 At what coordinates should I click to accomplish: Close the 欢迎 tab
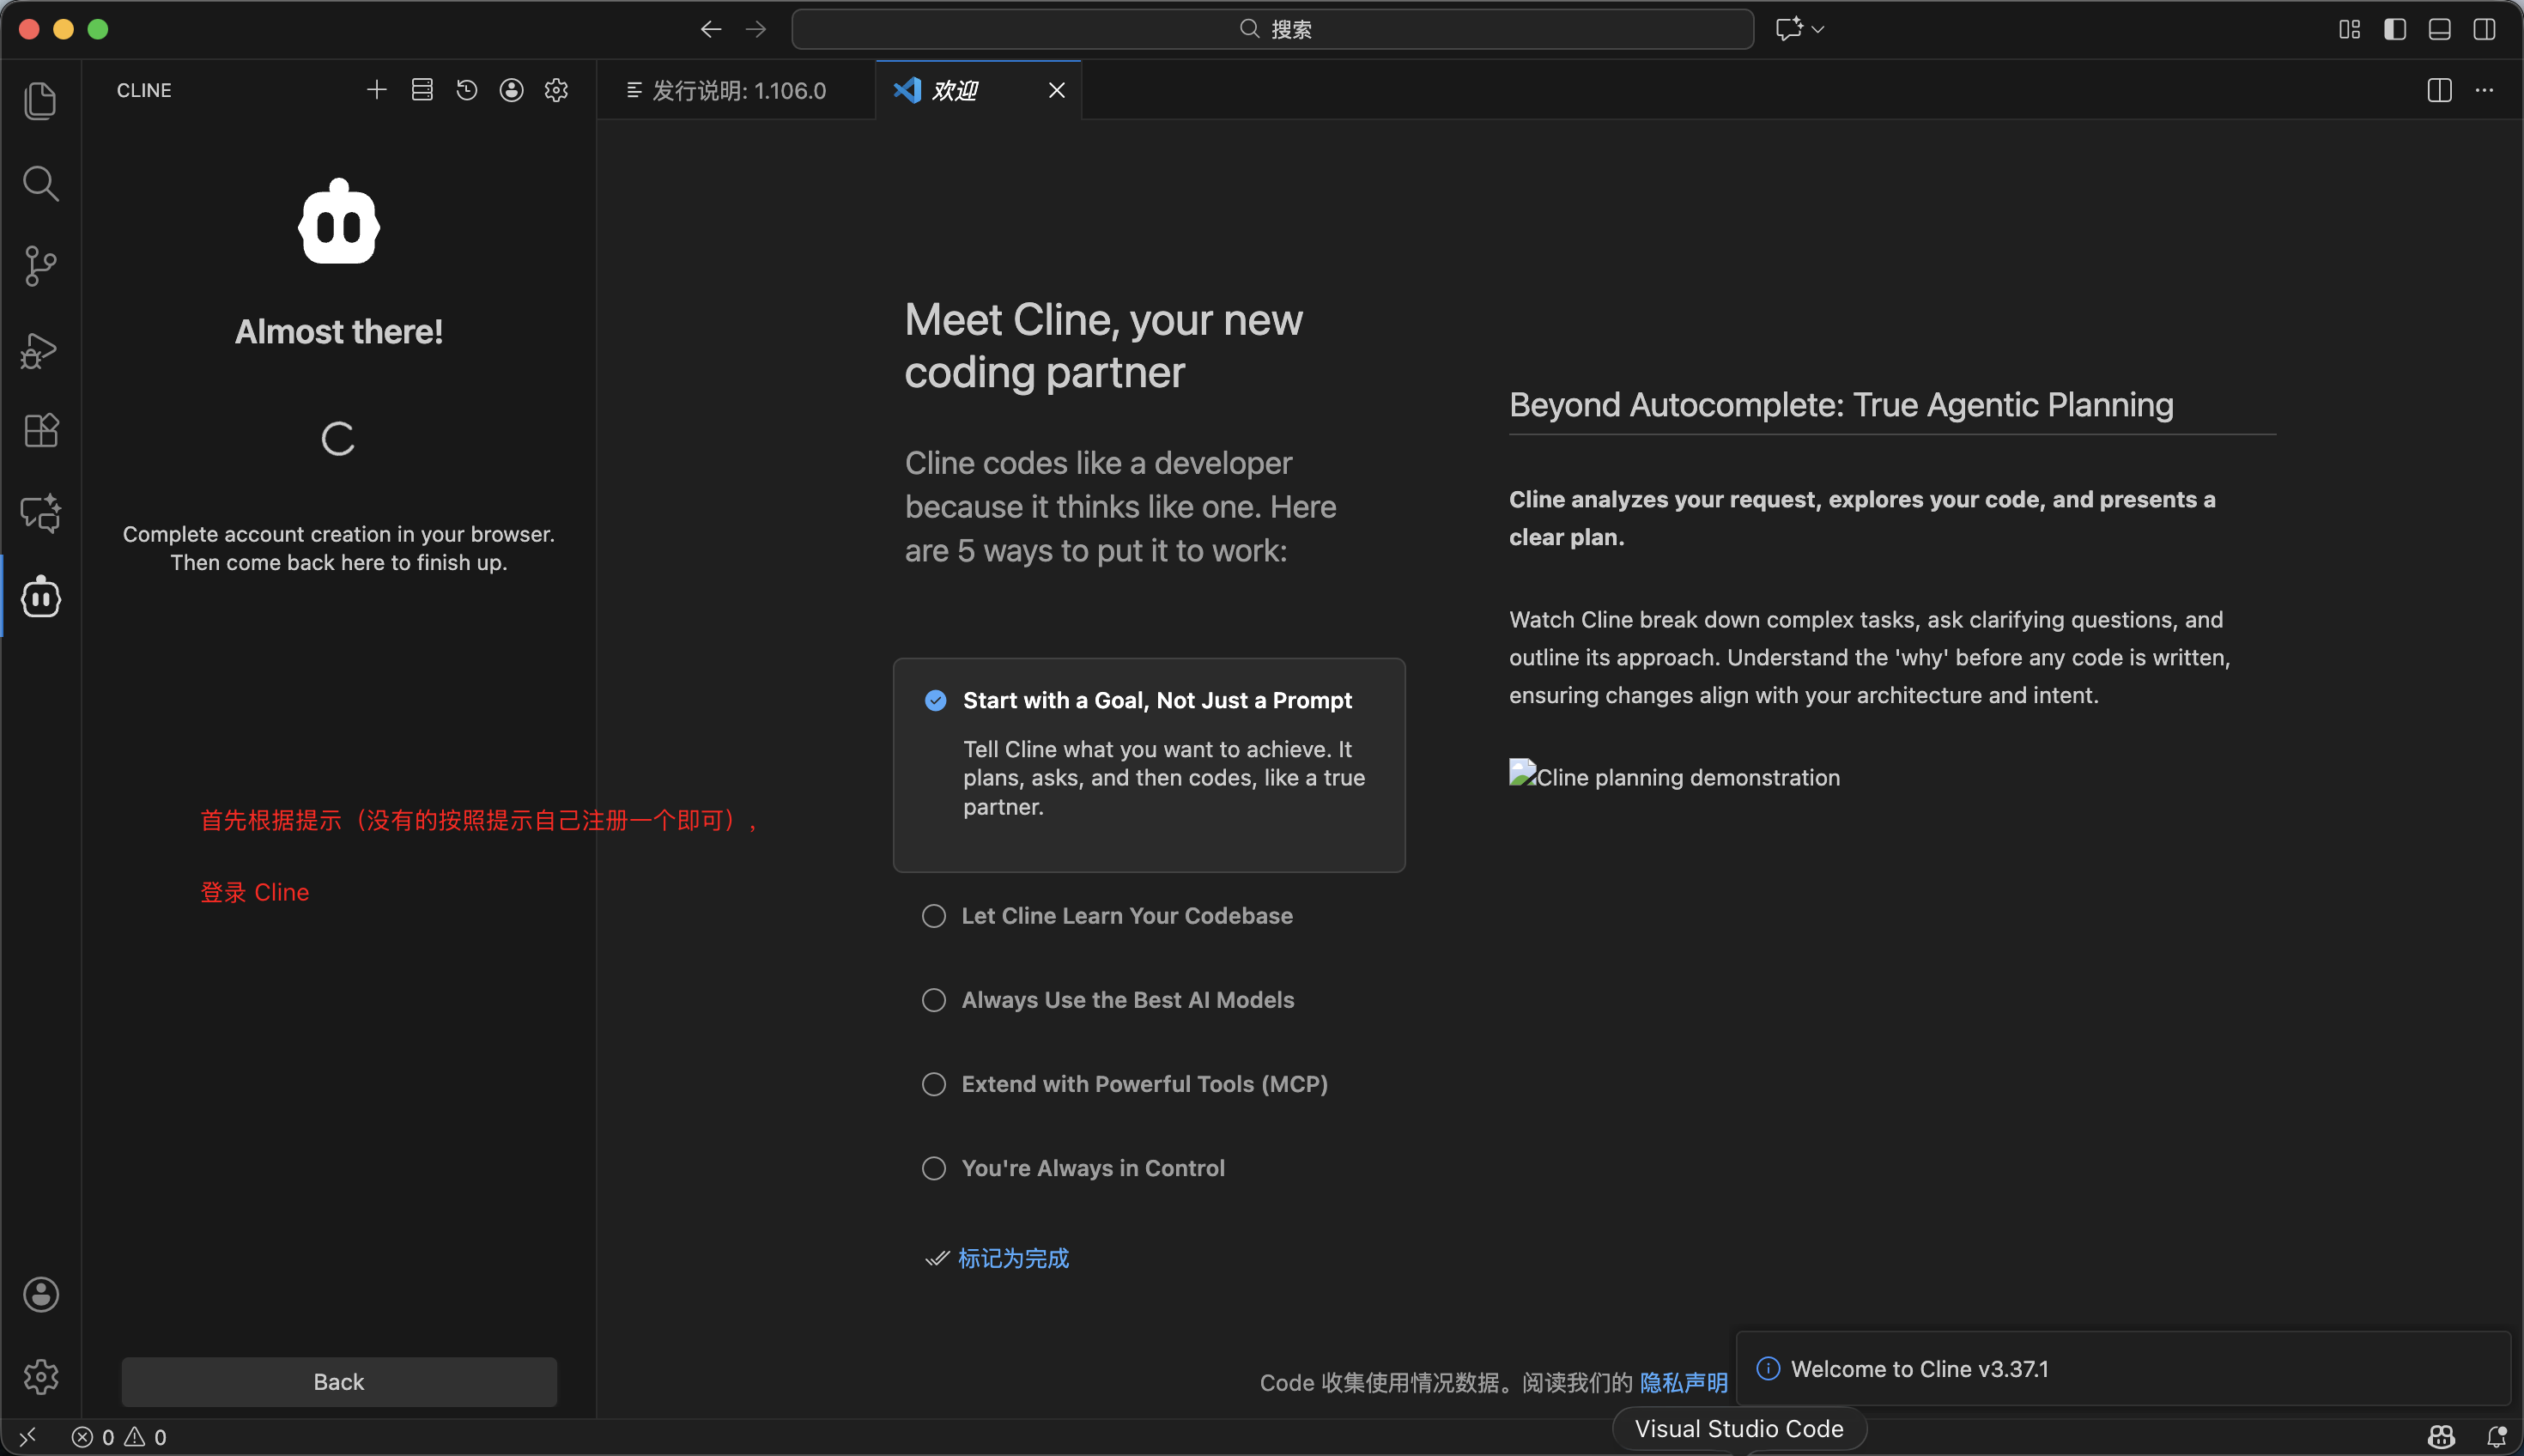pos(1056,90)
